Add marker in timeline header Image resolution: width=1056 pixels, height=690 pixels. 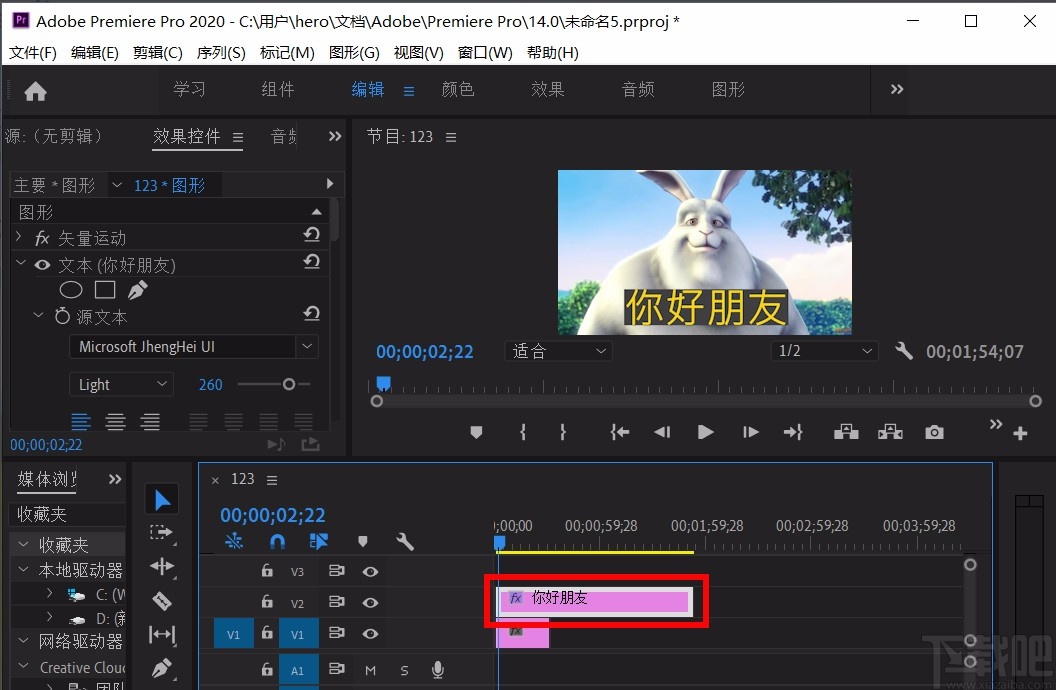tap(363, 541)
